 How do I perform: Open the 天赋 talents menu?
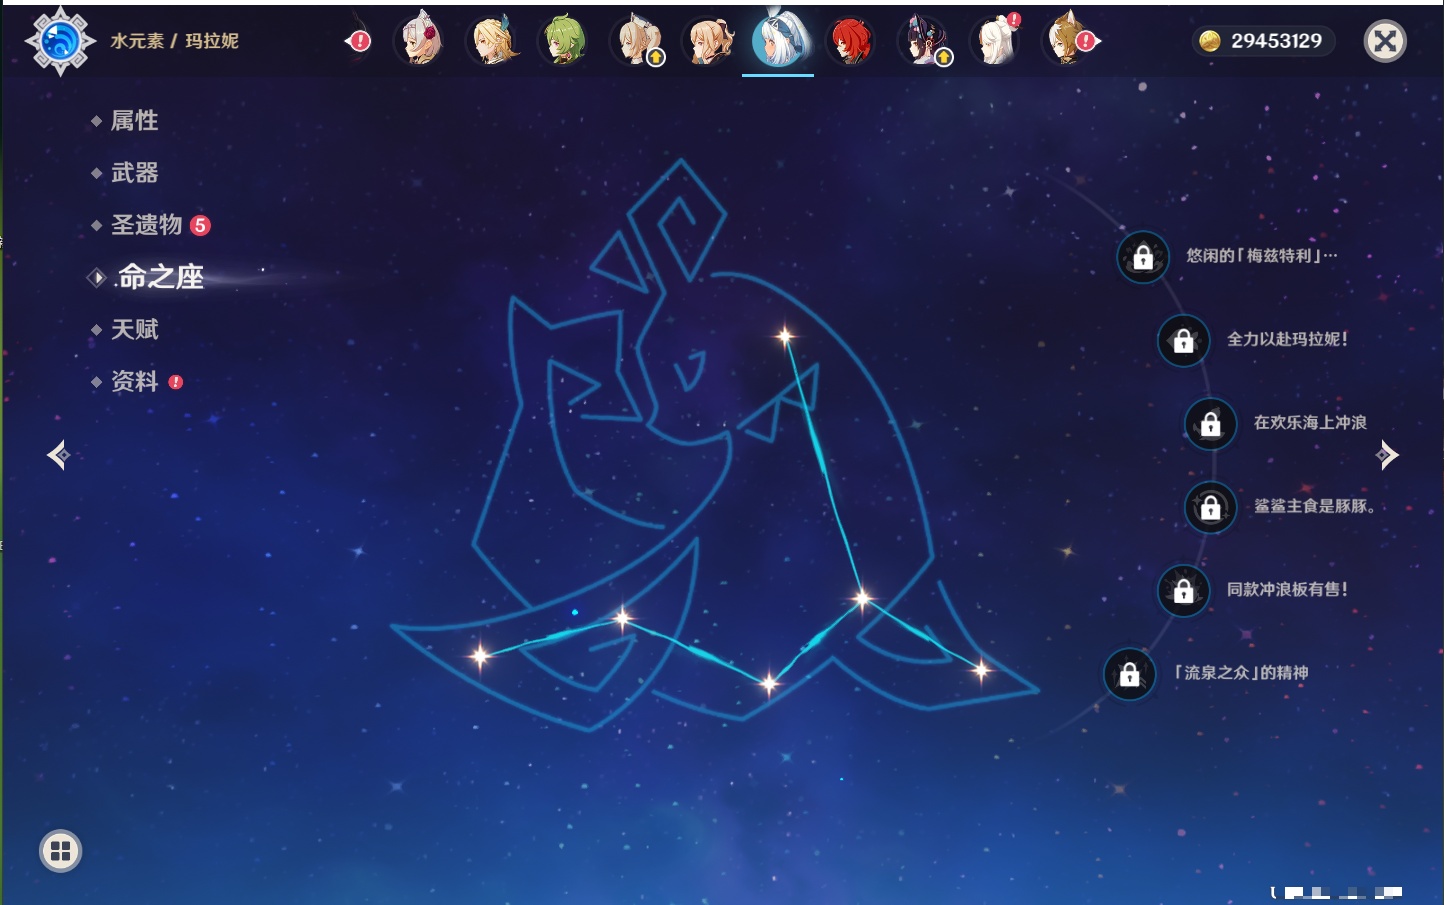click(x=134, y=329)
